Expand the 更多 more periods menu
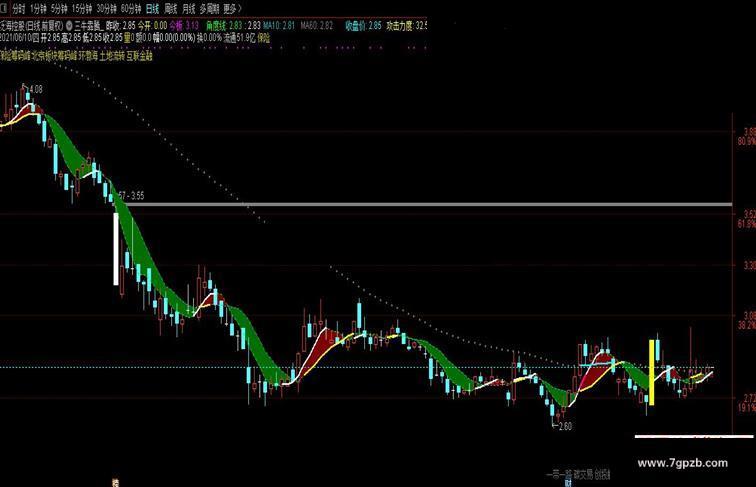This screenshot has height=487, width=756. [x=232, y=9]
